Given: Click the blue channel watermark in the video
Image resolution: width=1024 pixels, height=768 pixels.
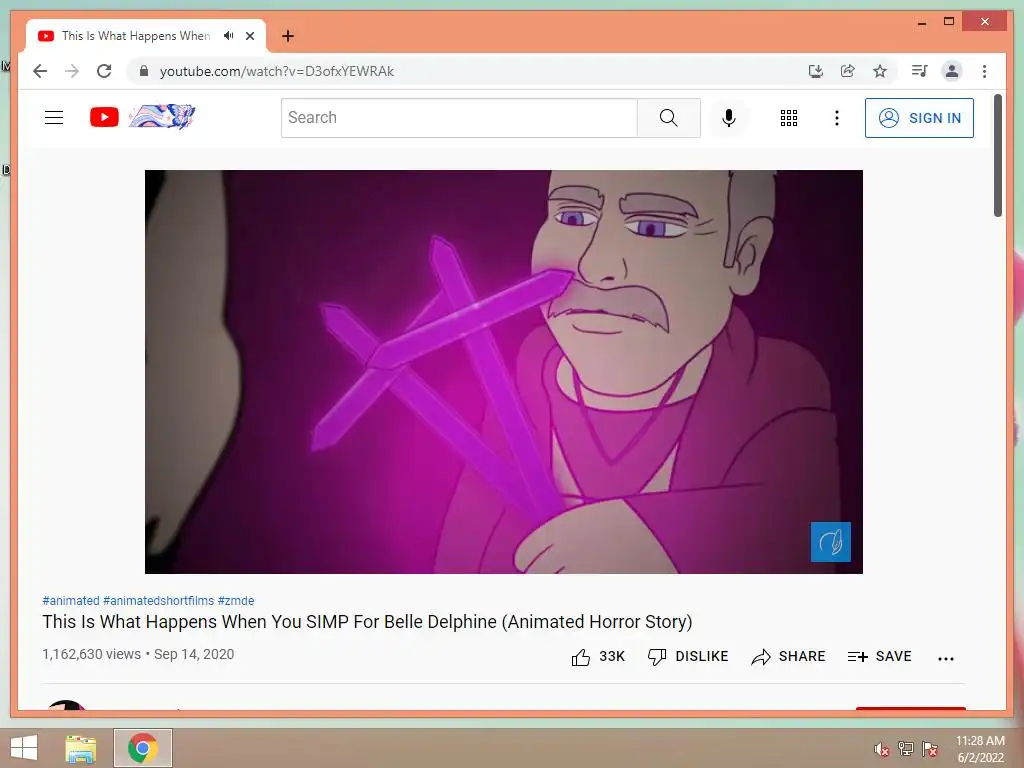Looking at the screenshot, I should [831, 541].
